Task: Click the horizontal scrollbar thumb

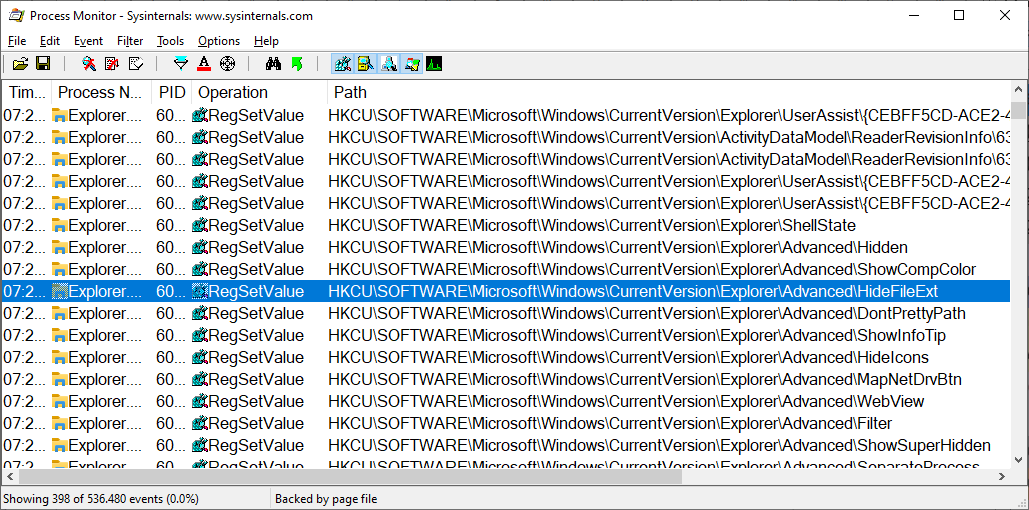Action: click(x=350, y=477)
